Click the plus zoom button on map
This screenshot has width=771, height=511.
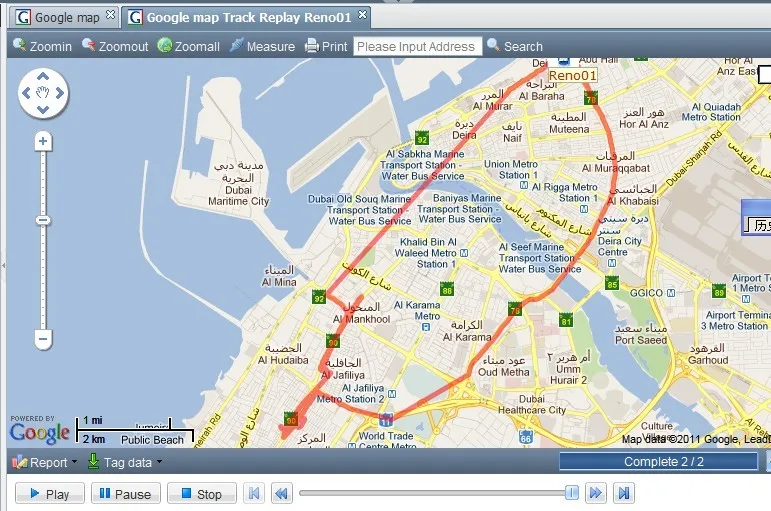click(43, 142)
